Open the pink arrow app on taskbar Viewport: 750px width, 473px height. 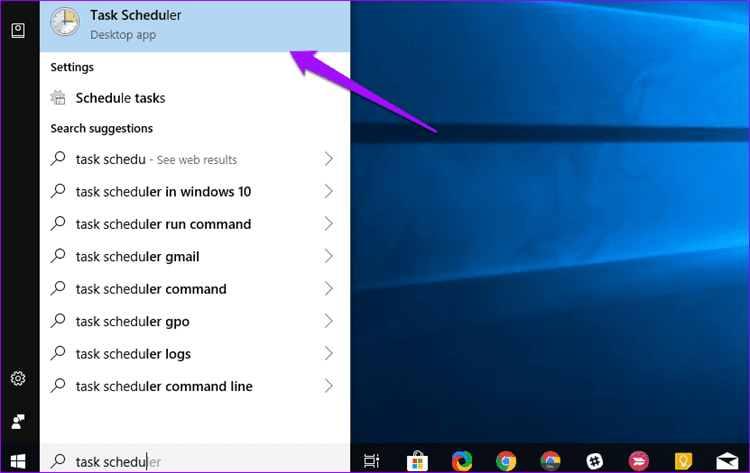639,461
